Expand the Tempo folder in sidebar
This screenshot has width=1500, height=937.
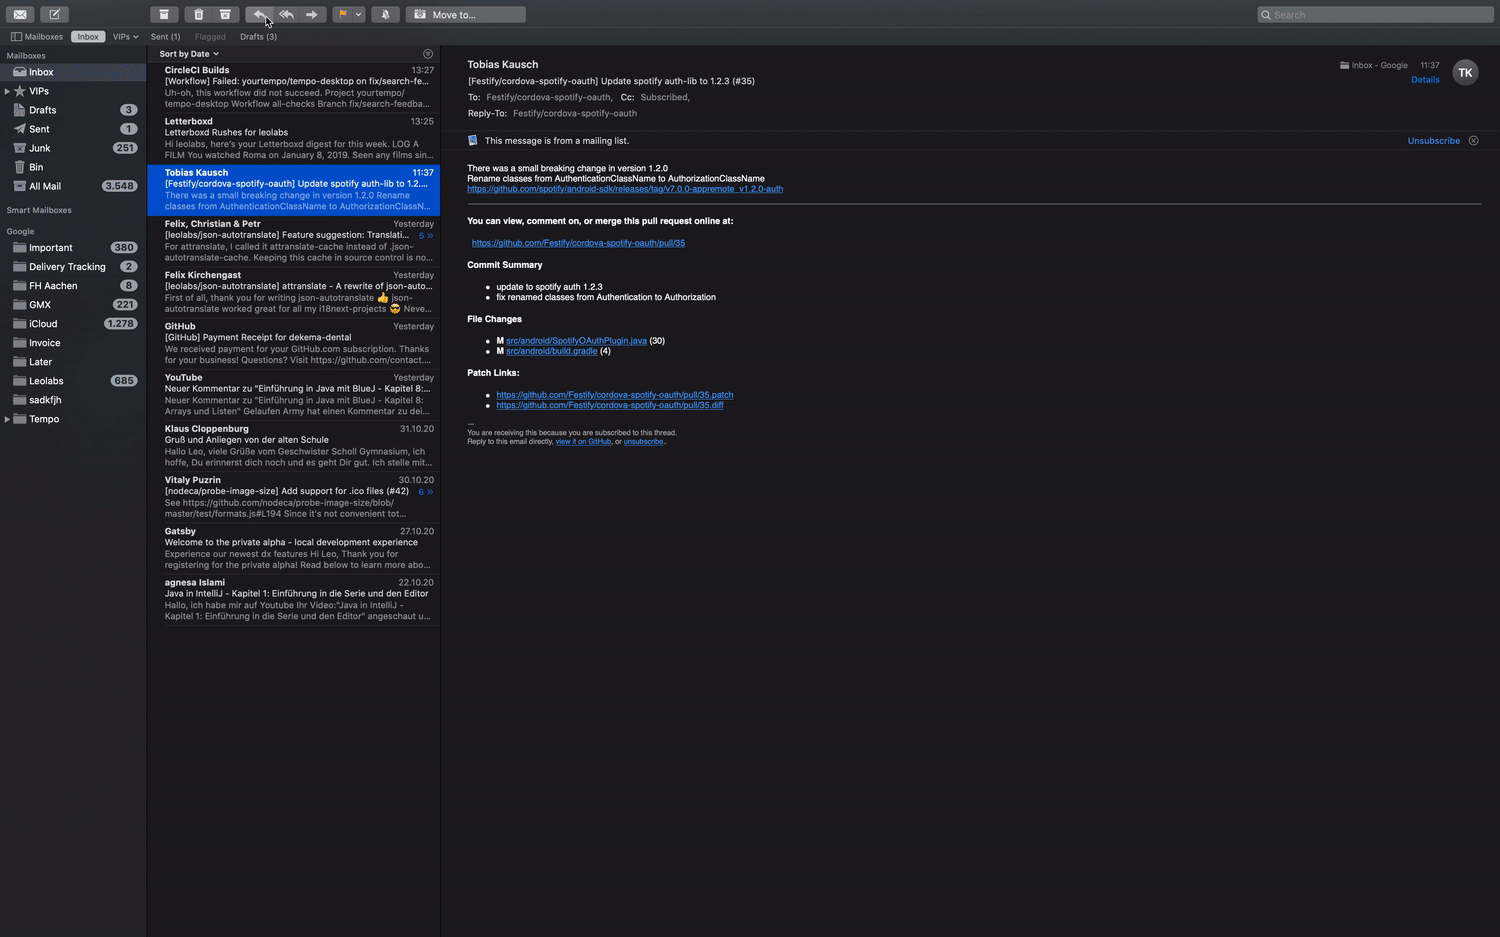pos(7,419)
